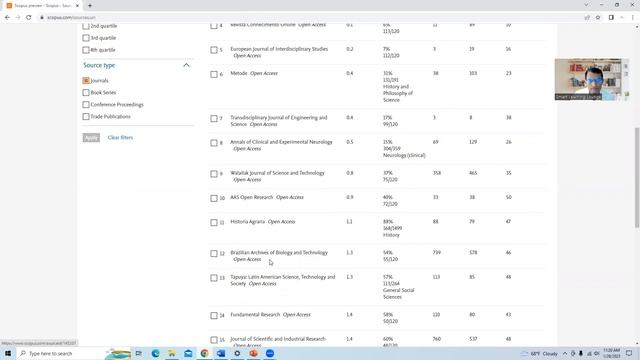640x360 pixels.
Task: Check the 3rd quartile filter
Action: pos(86,38)
